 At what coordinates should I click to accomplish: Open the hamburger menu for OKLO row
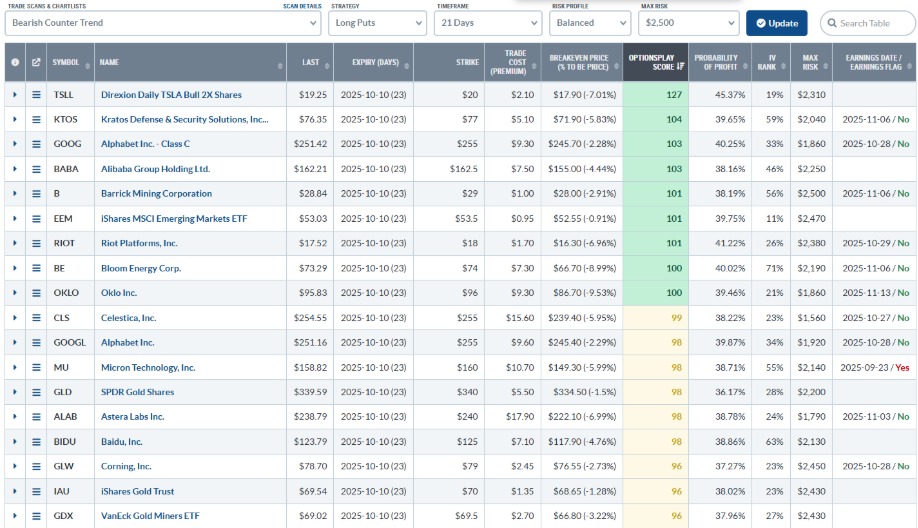click(36, 293)
